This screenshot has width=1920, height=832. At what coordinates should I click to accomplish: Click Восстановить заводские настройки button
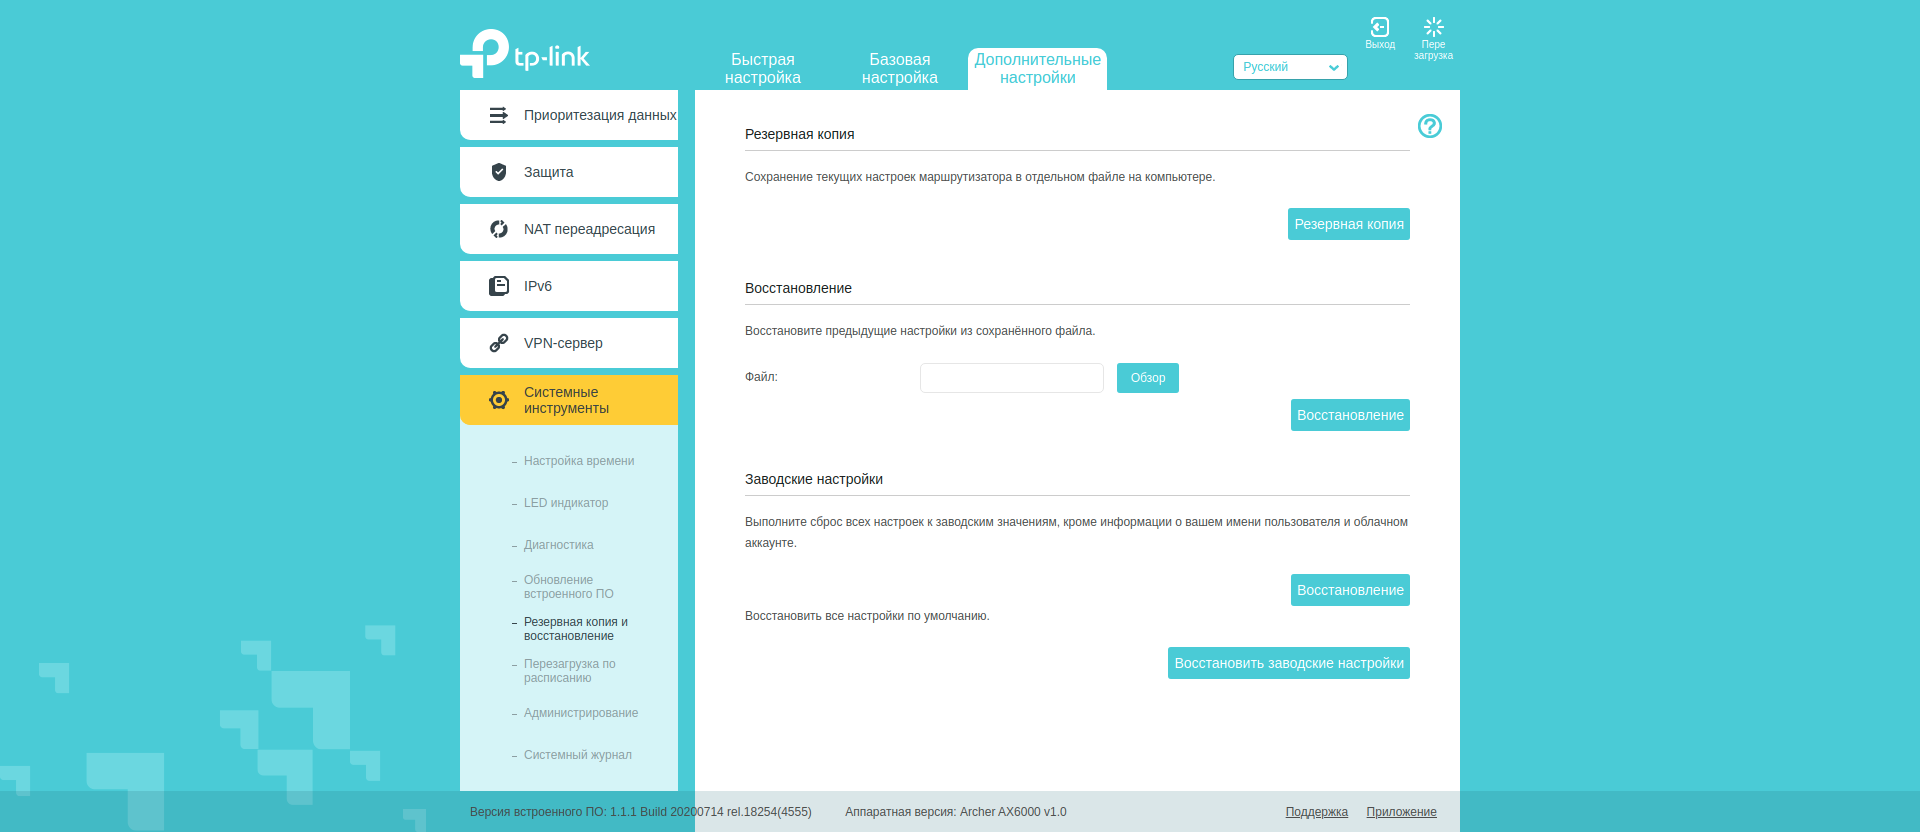pyautogui.click(x=1288, y=663)
